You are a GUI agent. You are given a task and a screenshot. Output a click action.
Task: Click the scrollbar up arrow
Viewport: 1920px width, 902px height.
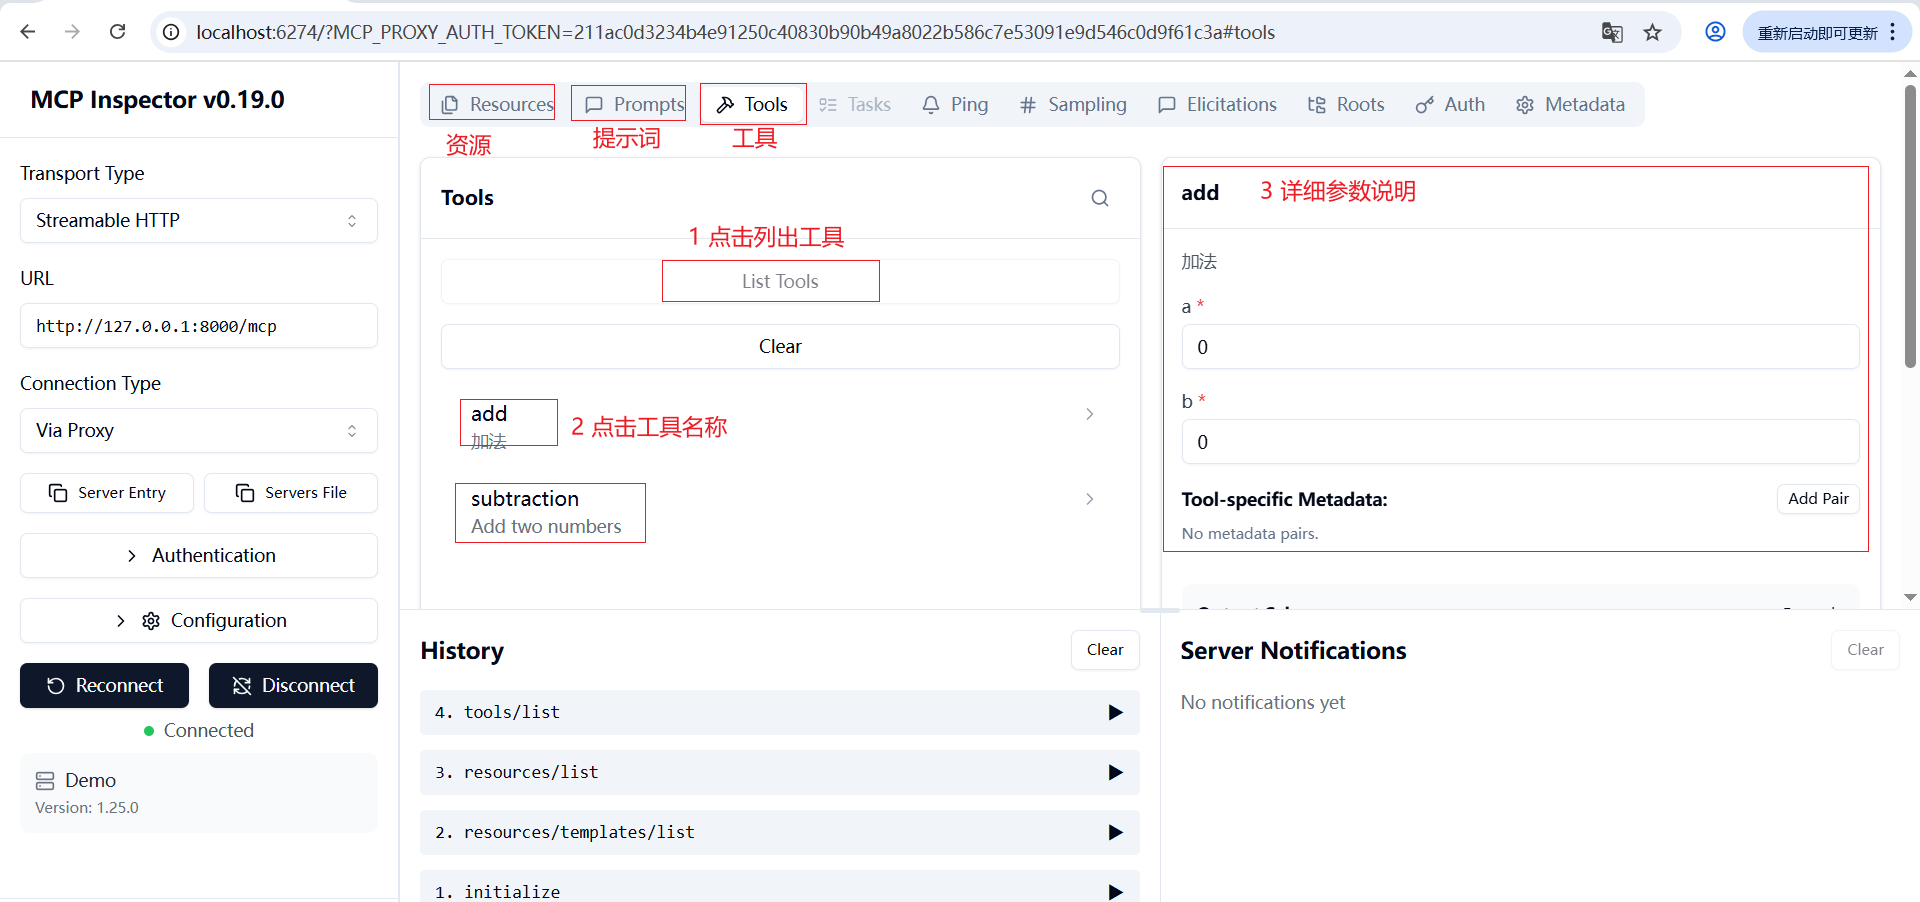pos(1910,74)
